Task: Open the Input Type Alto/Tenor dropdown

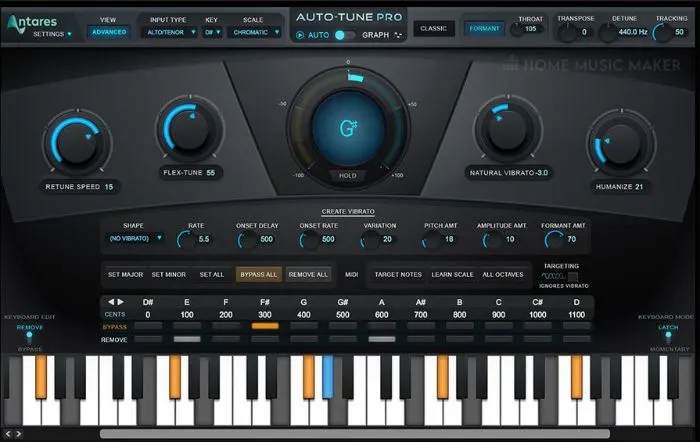Action: pos(171,32)
